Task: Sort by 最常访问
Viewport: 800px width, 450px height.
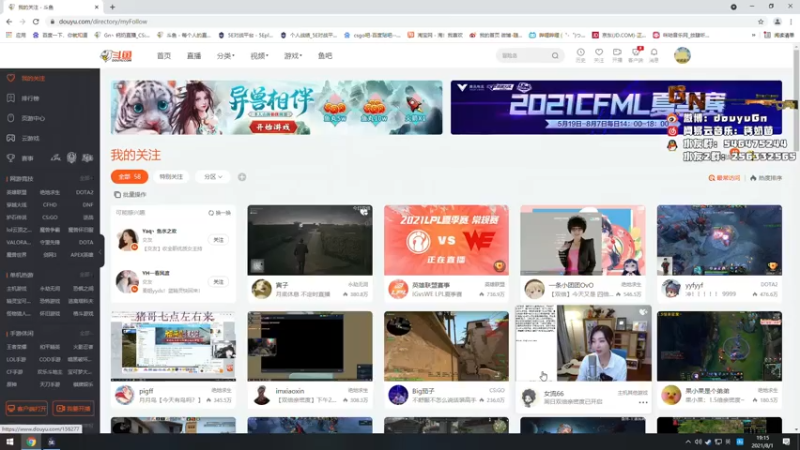Action: pyautogui.click(x=724, y=178)
